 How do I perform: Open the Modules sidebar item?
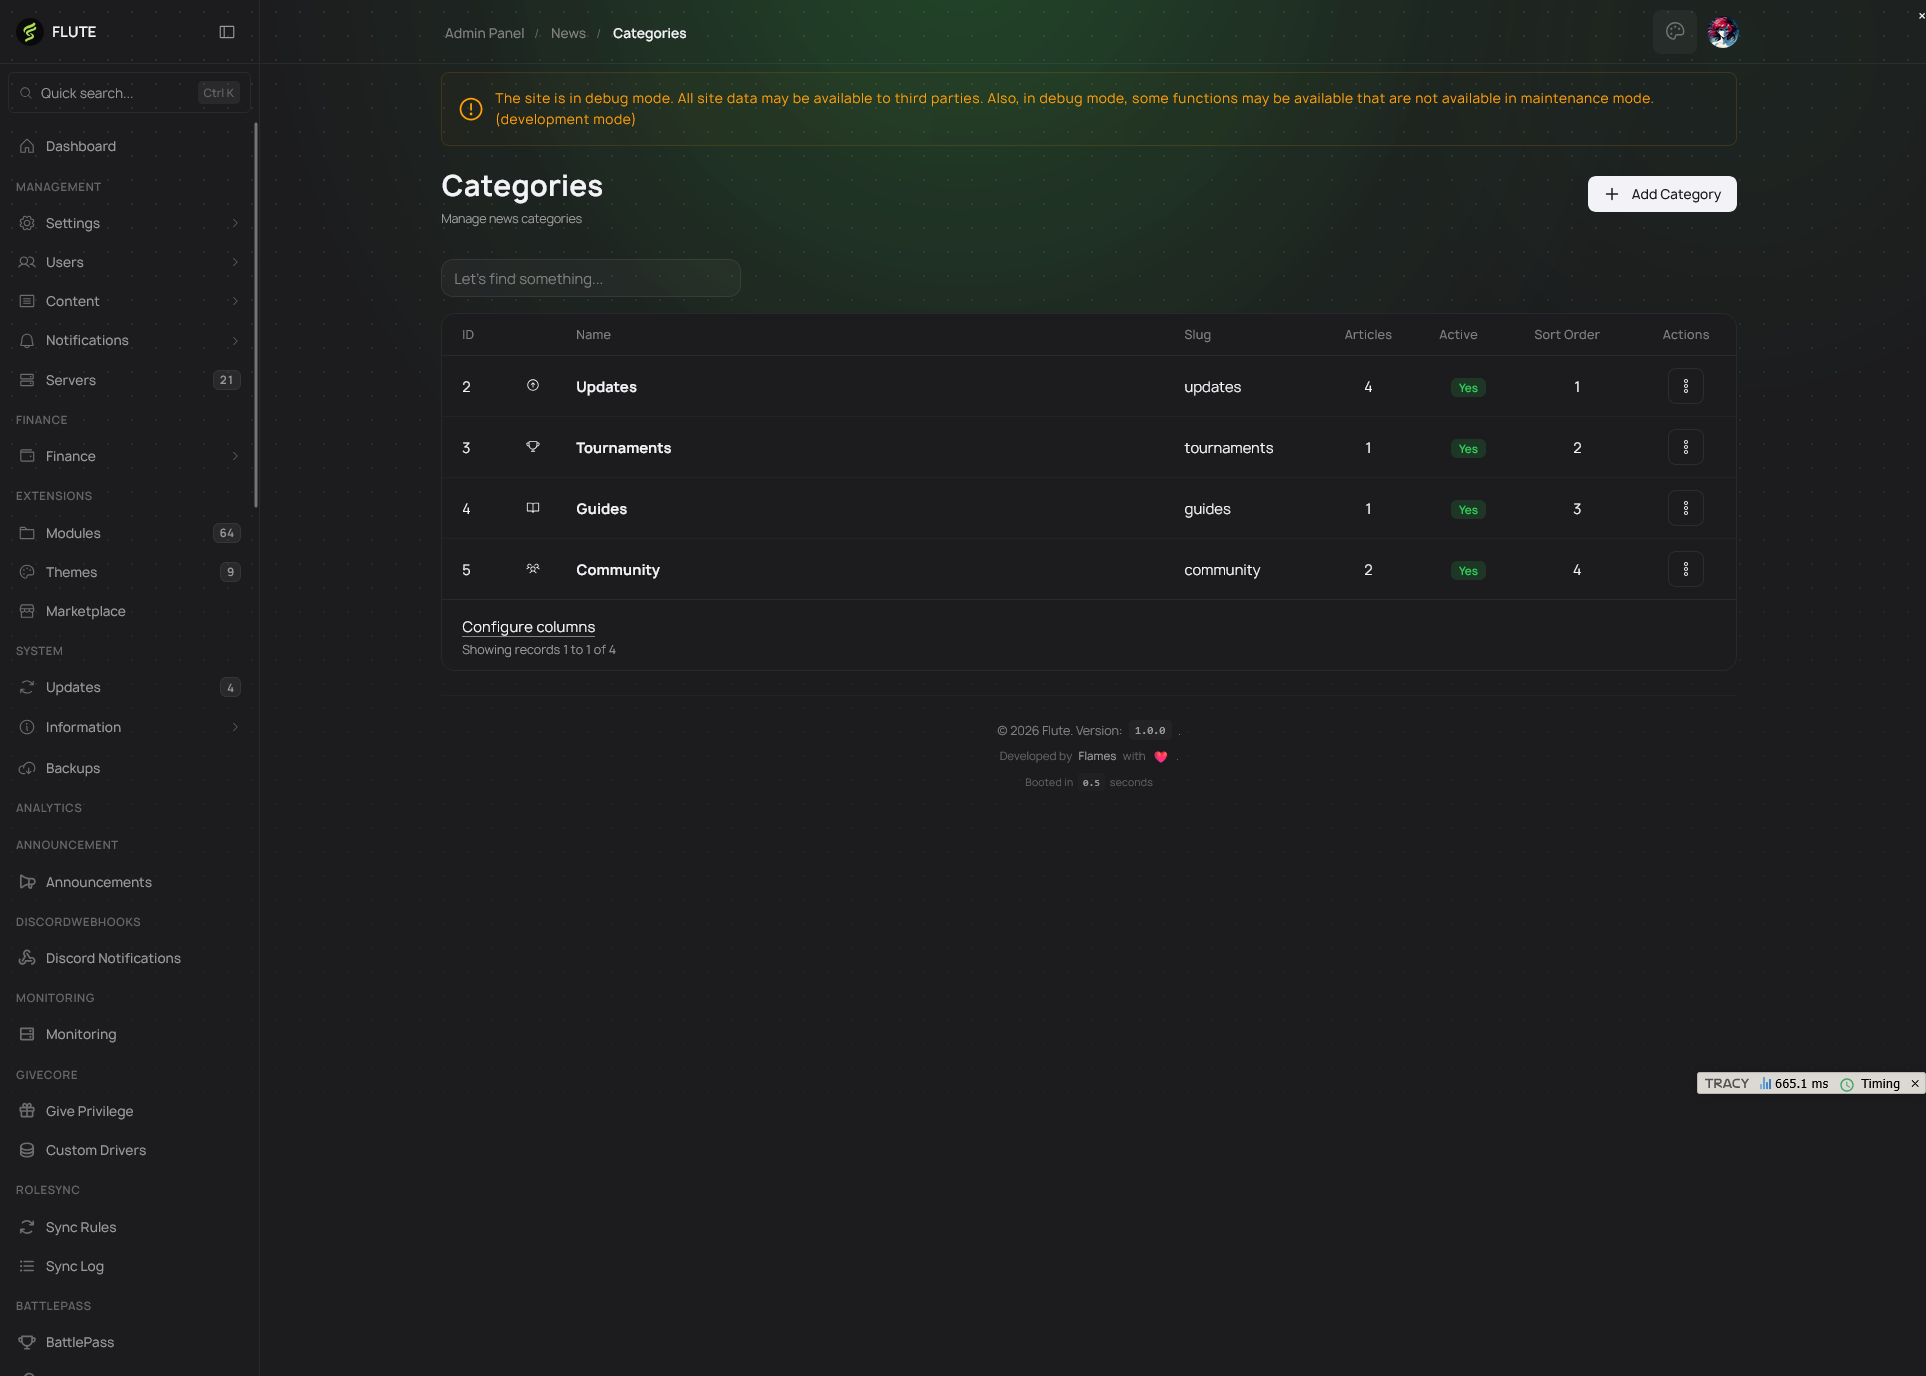click(73, 533)
